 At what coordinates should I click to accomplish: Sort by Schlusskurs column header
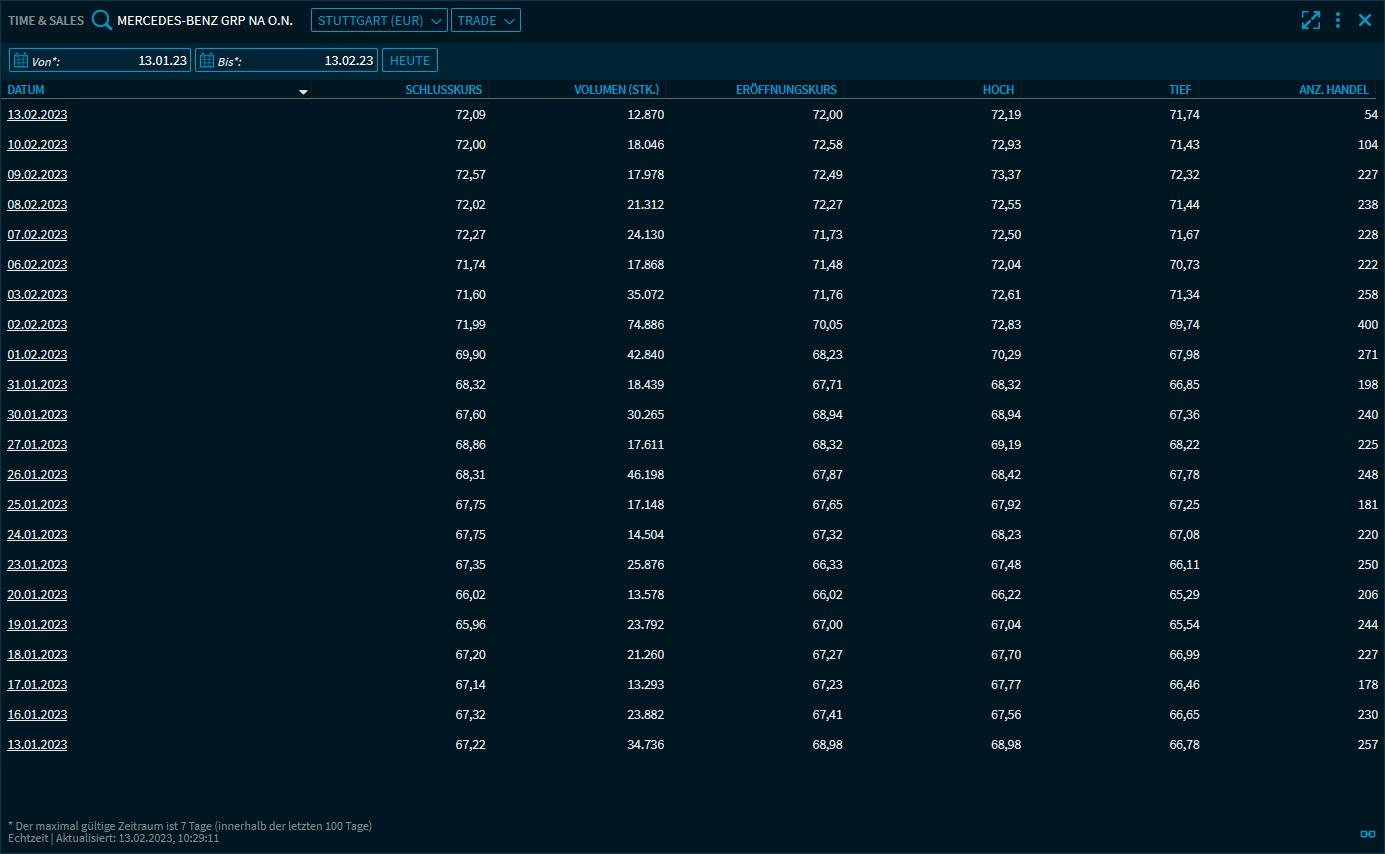pos(443,90)
